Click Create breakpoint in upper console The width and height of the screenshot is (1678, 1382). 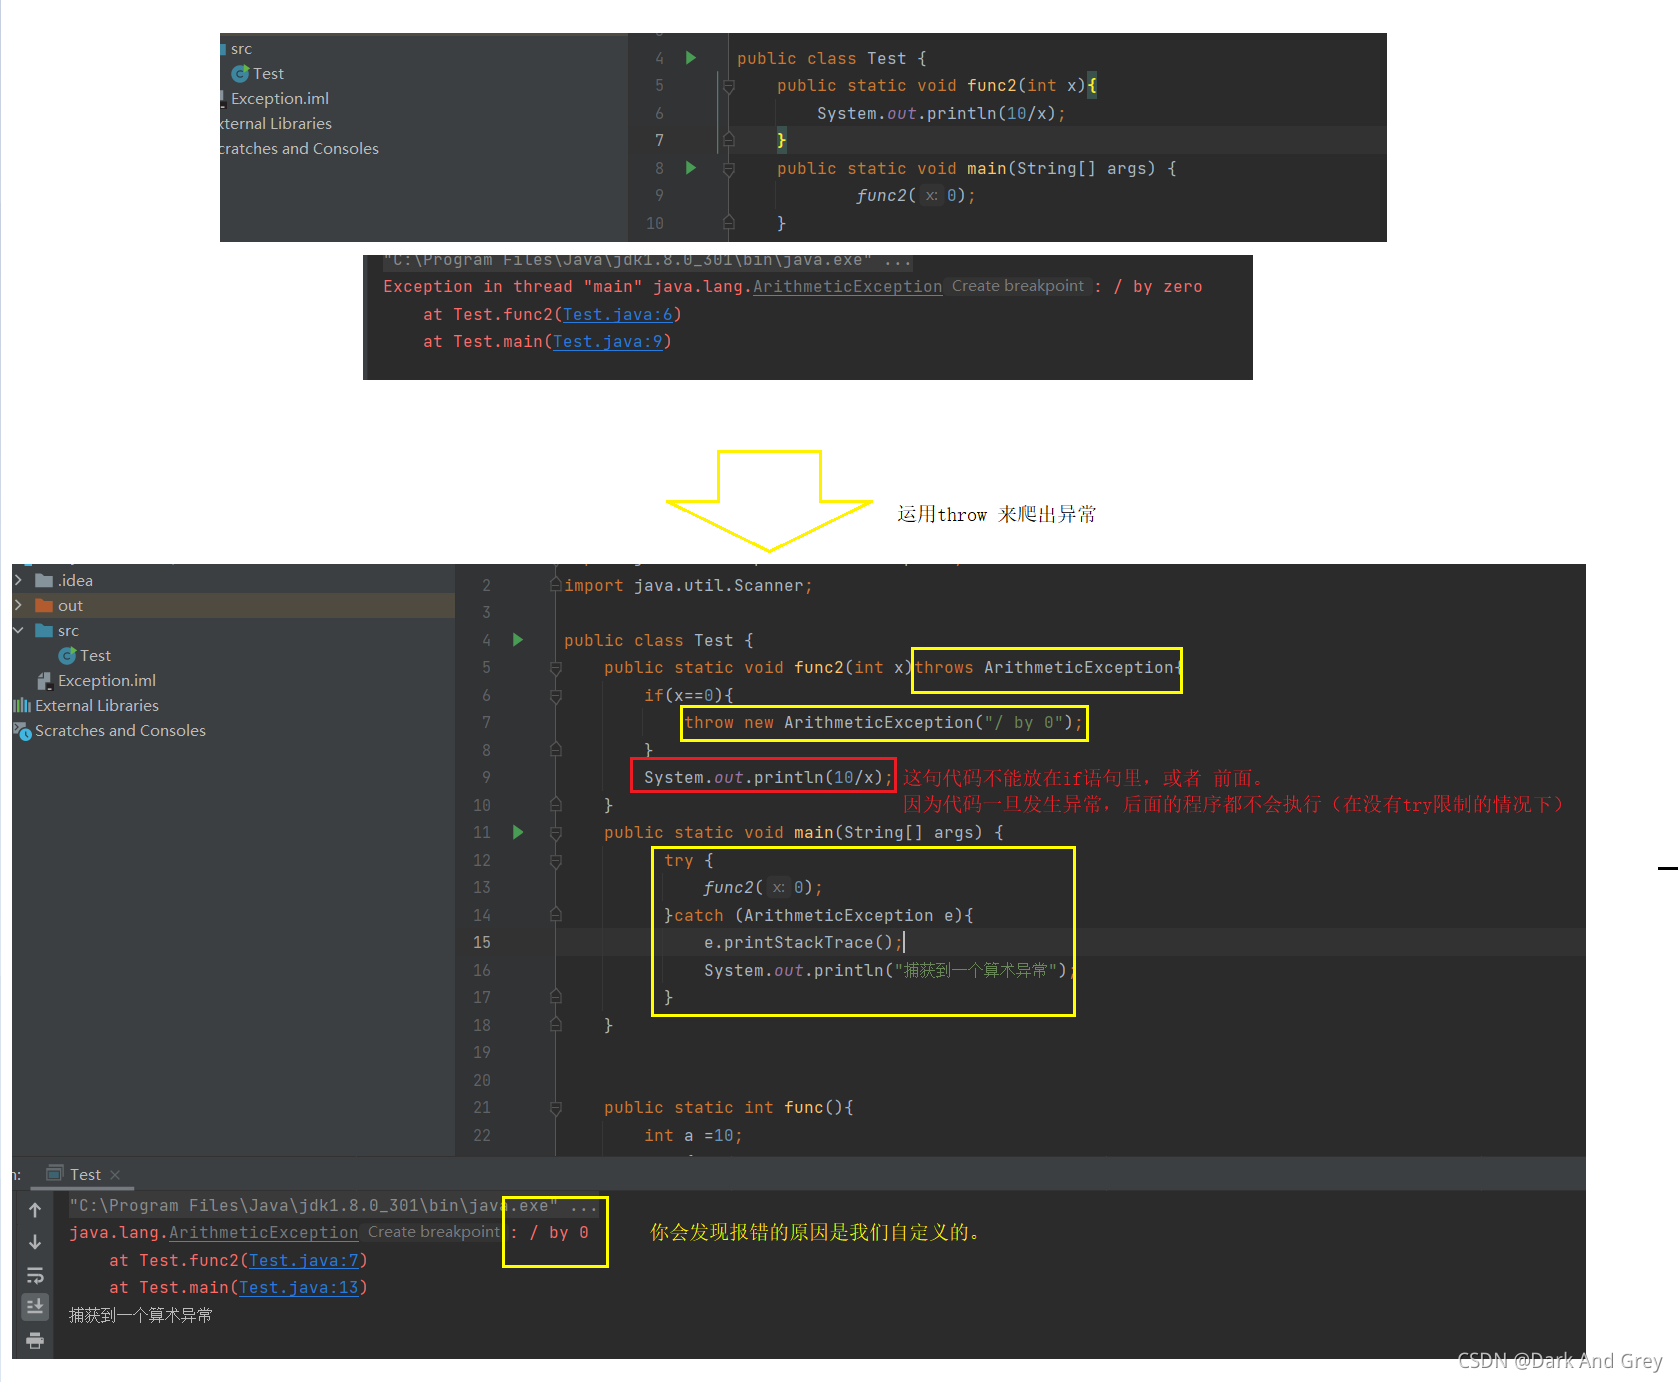[1018, 286]
